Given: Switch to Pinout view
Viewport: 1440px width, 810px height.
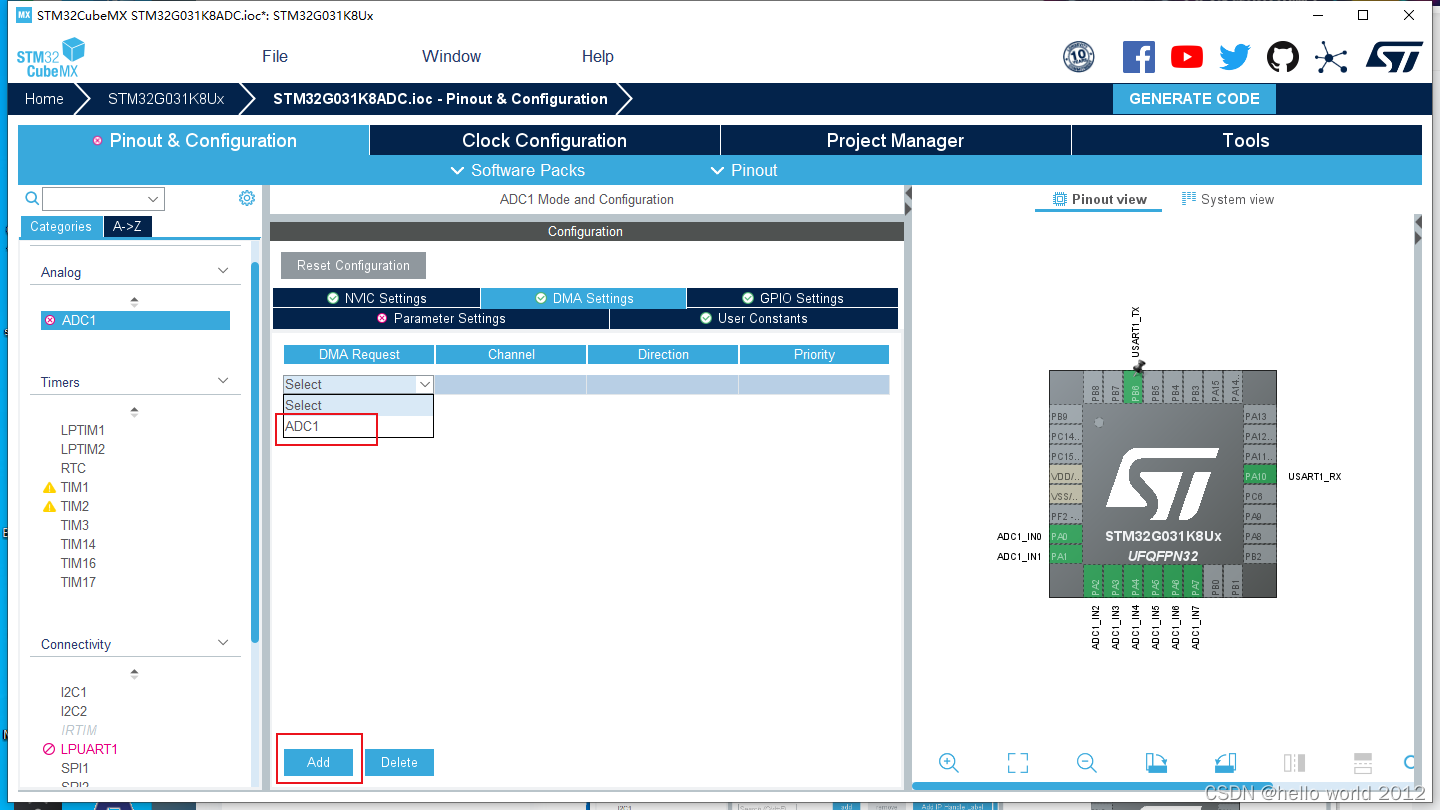Looking at the screenshot, I should pos(1099,199).
